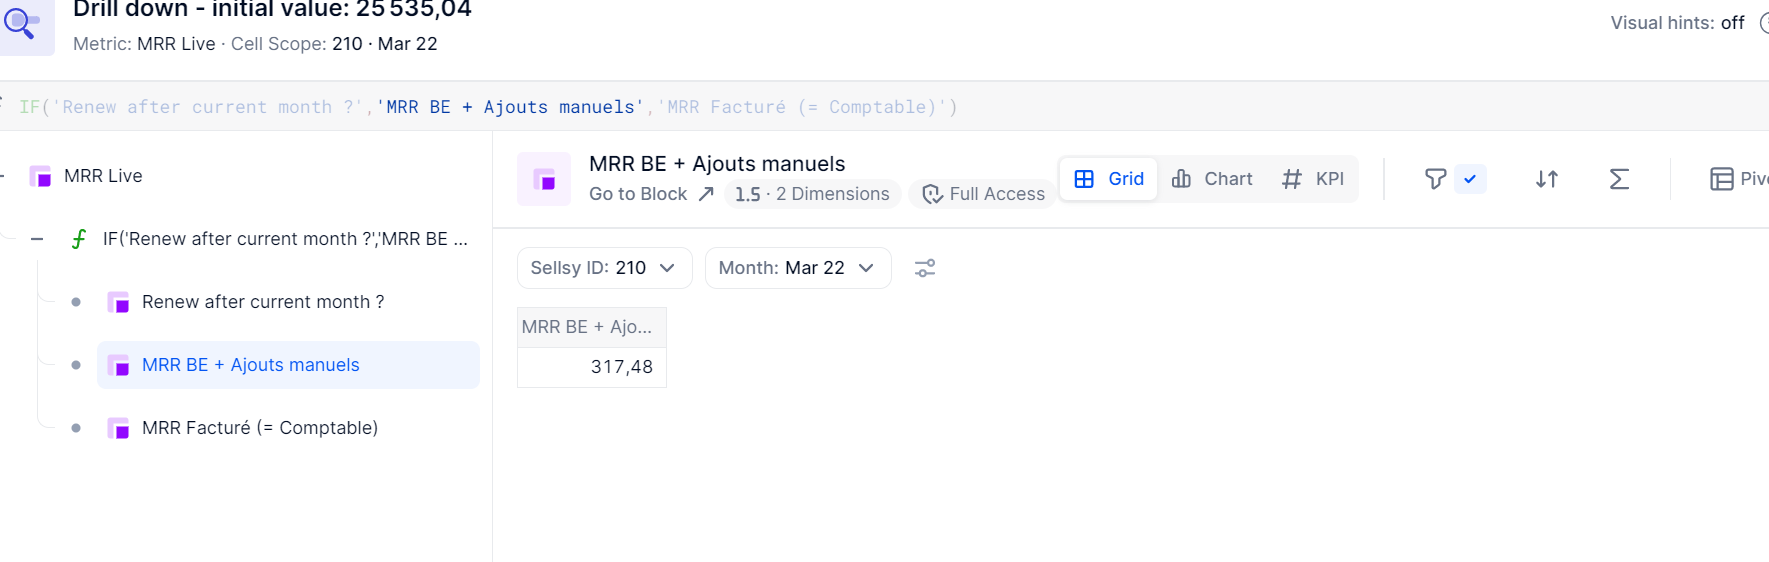Image resolution: width=1769 pixels, height=562 pixels.
Task: Switch to Grid view
Action: [1109, 179]
